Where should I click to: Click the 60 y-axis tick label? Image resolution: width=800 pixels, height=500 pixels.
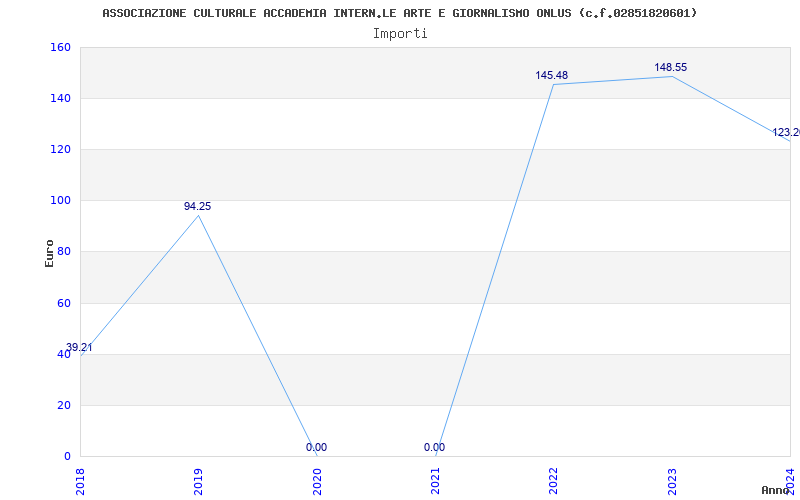click(63, 304)
